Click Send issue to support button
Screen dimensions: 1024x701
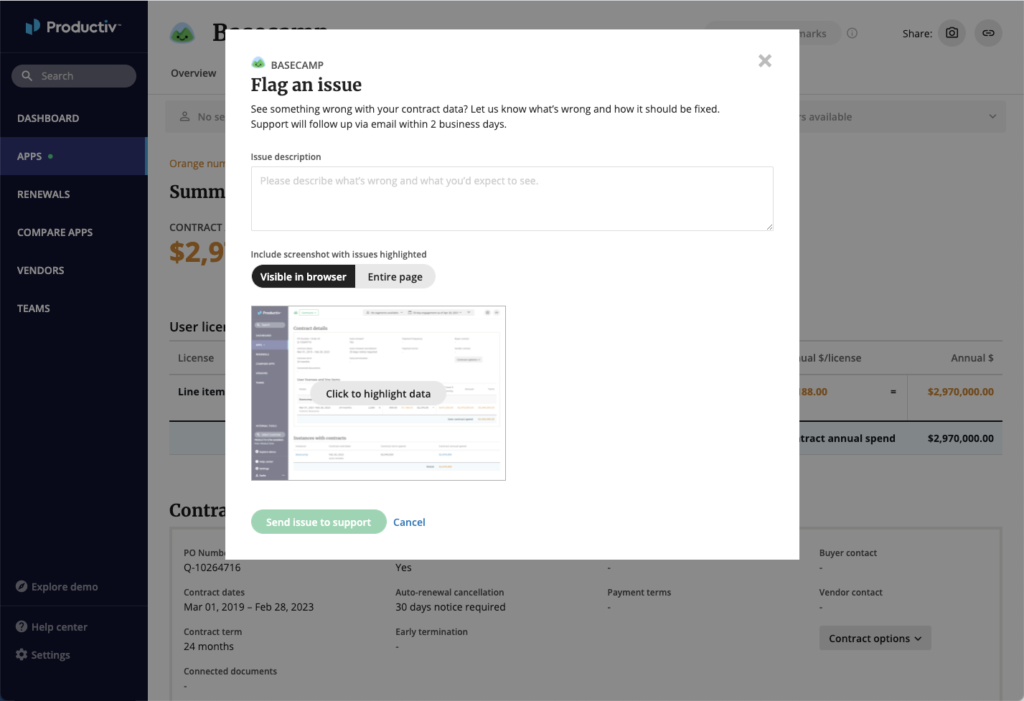click(x=319, y=522)
